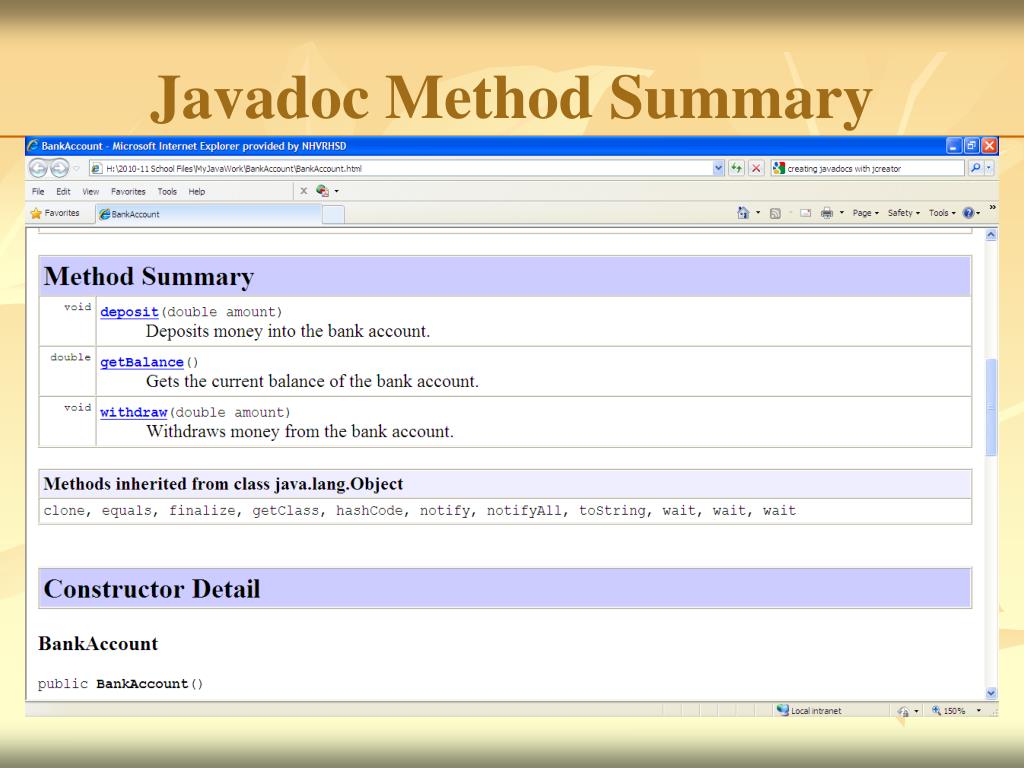Click the Internet Explorer title bar icon
This screenshot has width=1024, height=768.
34,146
